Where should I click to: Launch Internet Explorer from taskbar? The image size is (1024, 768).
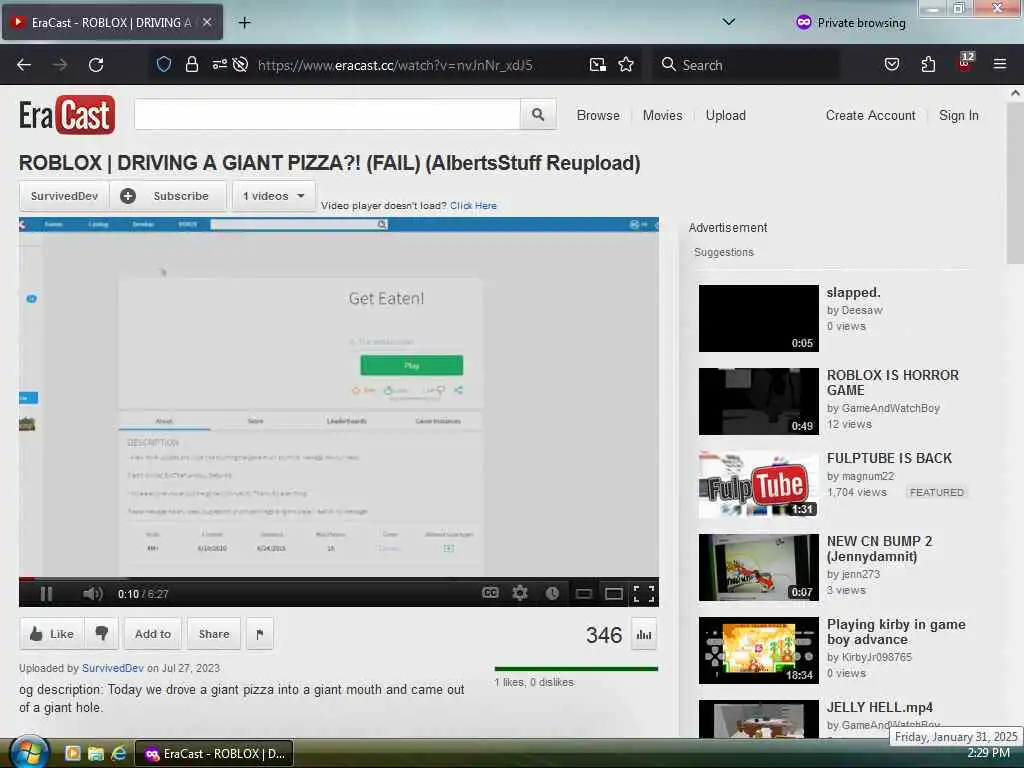tap(118, 754)
